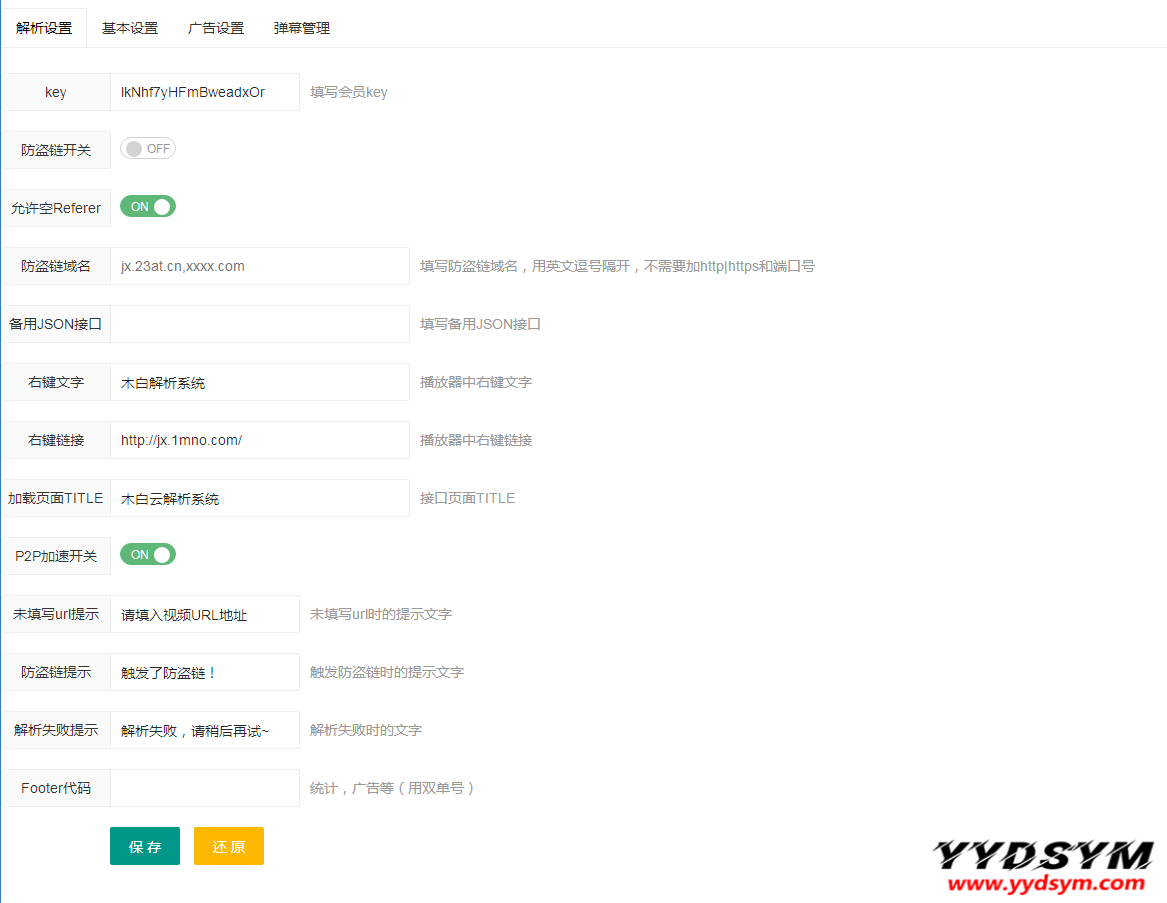
Task: Disable the 允许空Referer toggle
Action: pos(148,207)
